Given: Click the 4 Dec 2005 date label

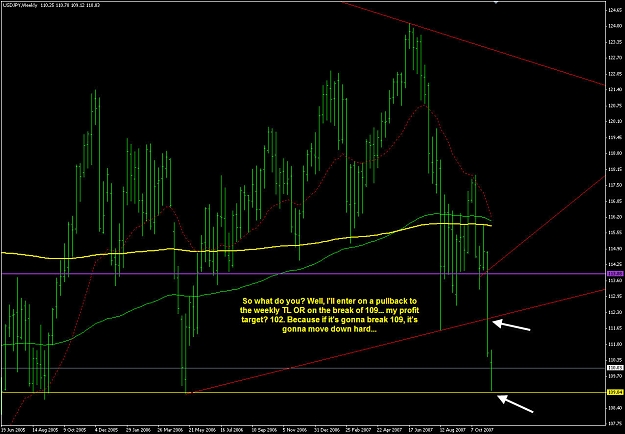Looking at the screenshot, I should tap(107, 430).
